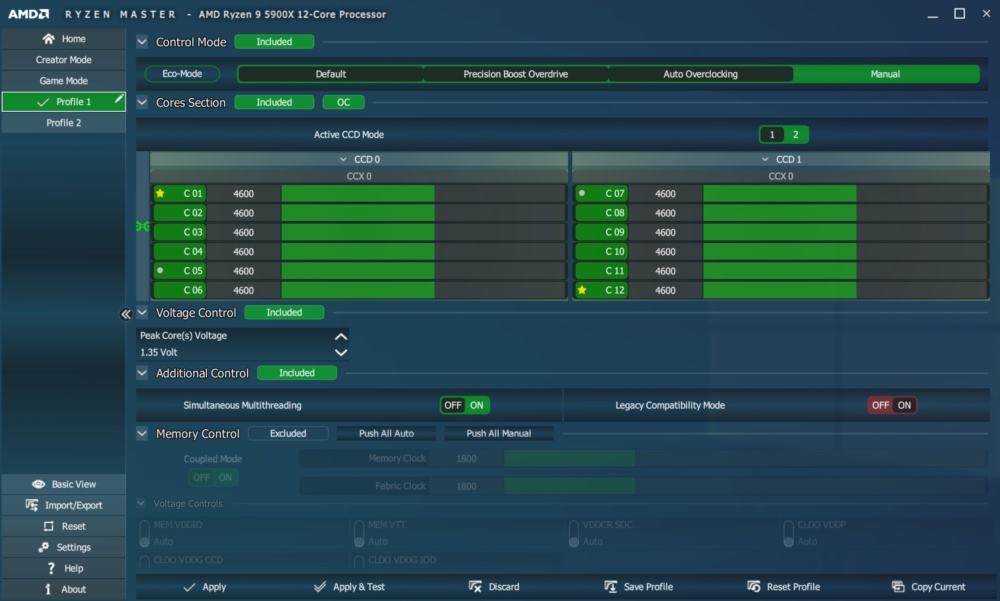Open the About page
The width and height of the screenshot is (1000, 601).
click(x=63, y=590)
